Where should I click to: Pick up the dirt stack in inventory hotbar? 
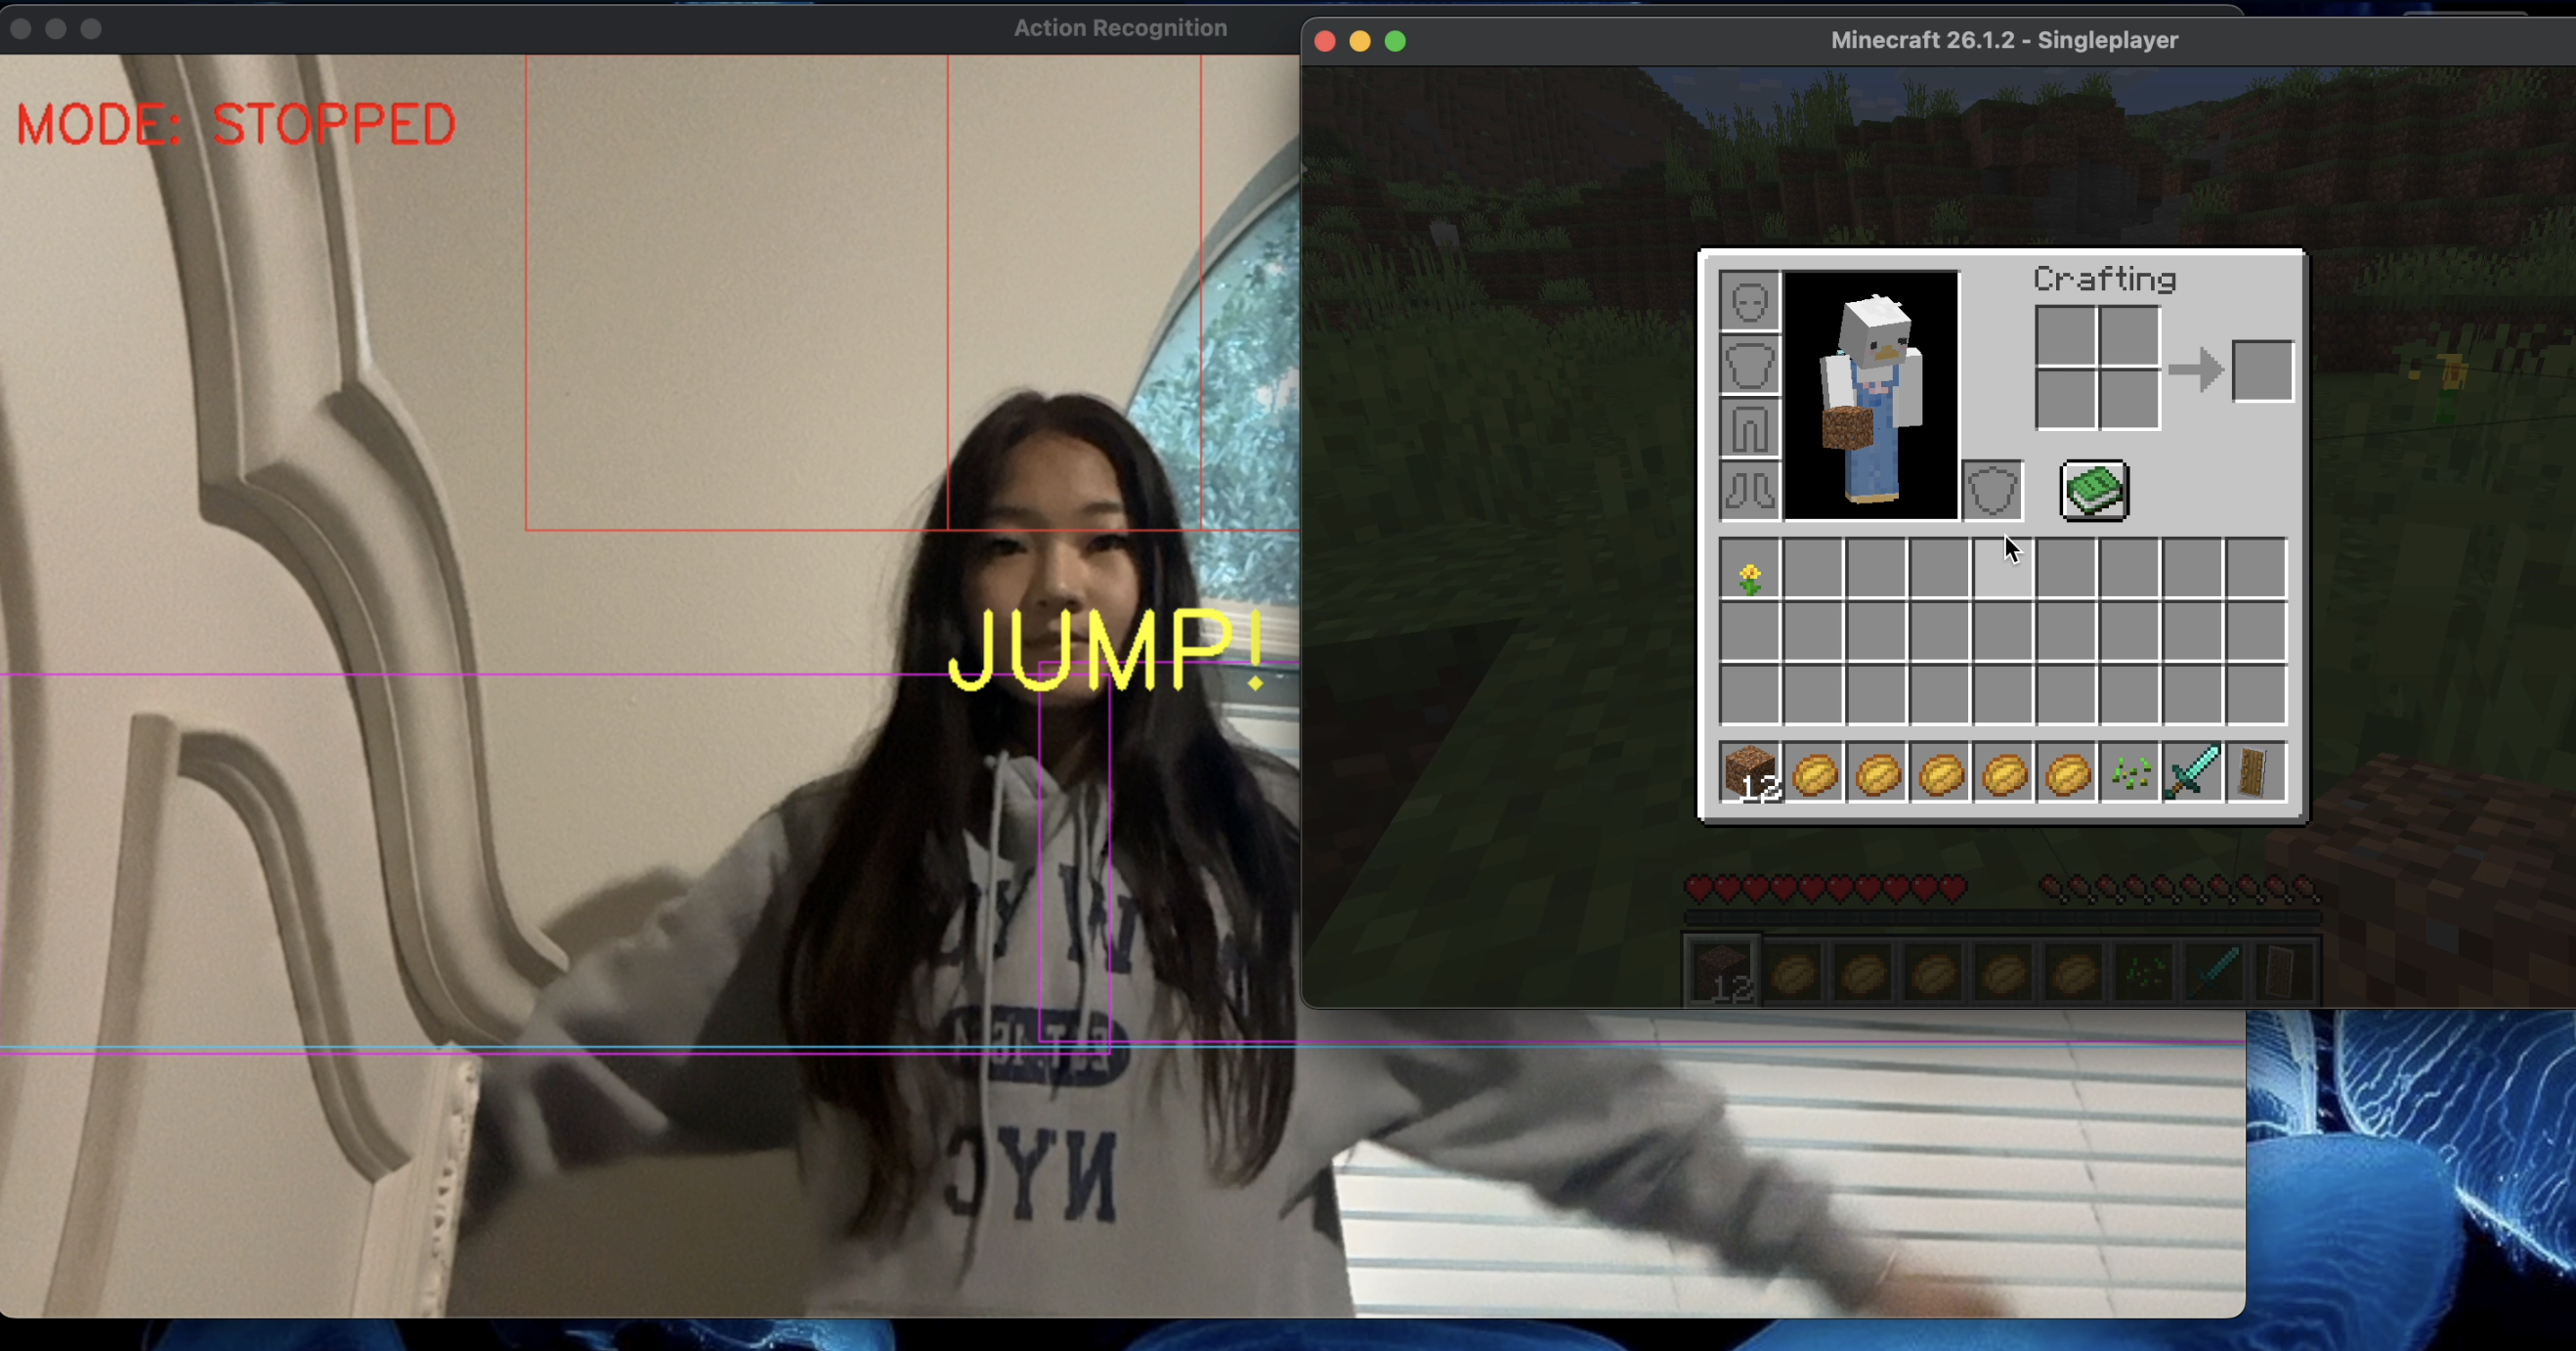pyautogui.click(x=1750, y=773)
